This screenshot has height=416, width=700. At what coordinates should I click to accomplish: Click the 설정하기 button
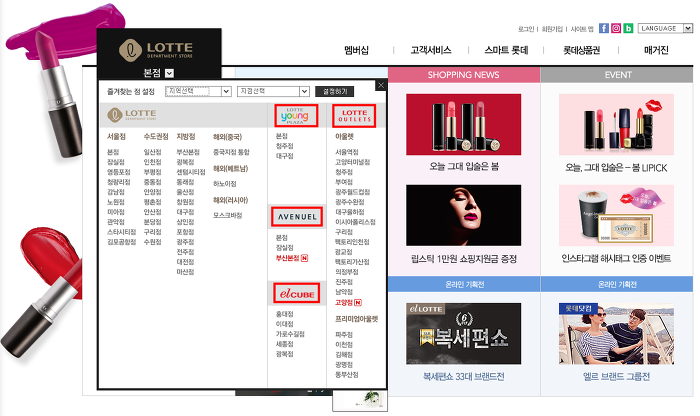point(335,92)
